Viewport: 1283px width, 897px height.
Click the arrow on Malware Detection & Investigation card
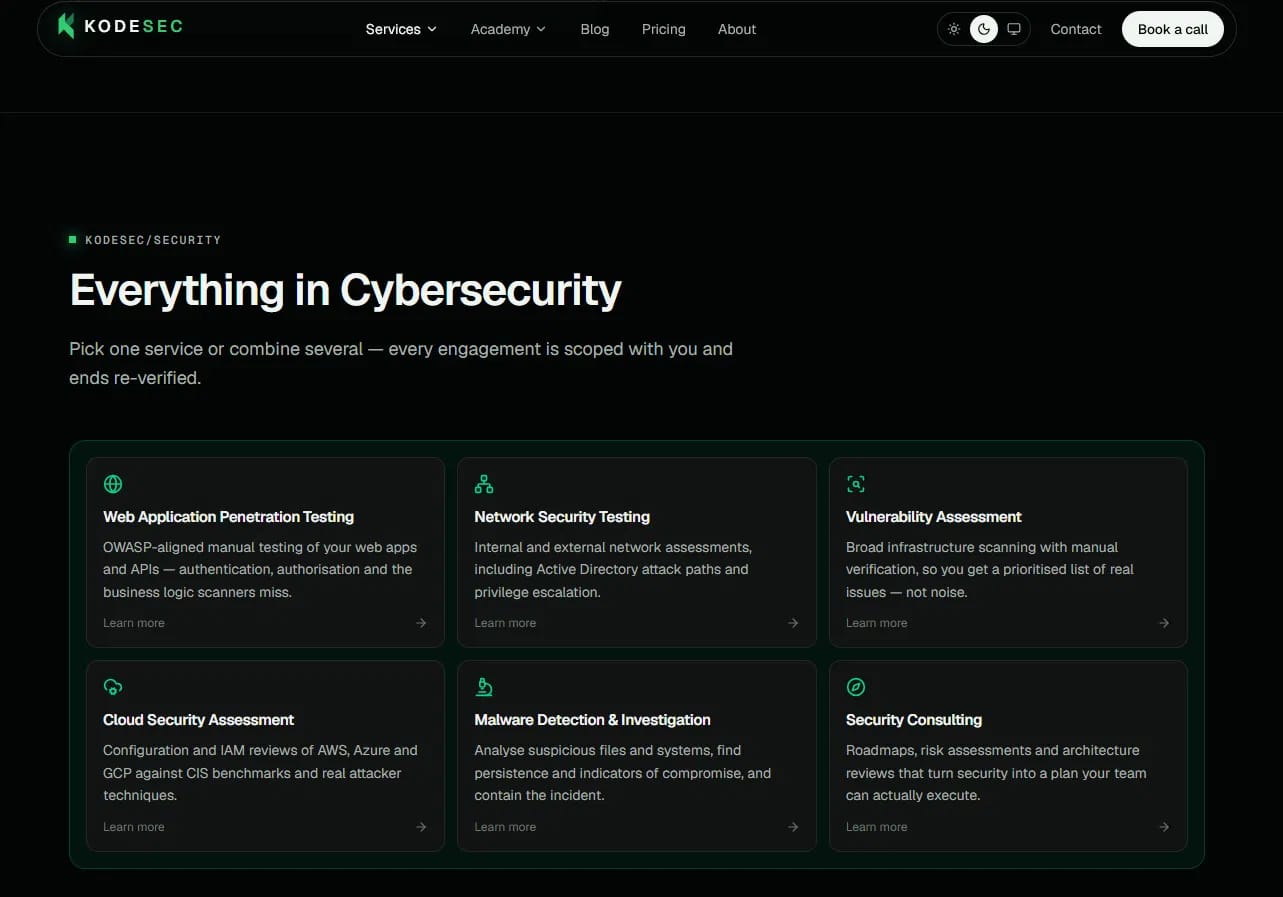click(793, 827)
